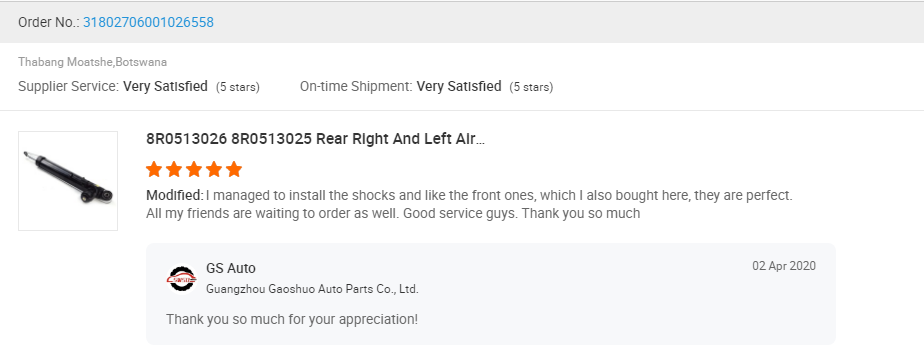
Task: Click the Modified label in the review
Action: tap(175, 195)
